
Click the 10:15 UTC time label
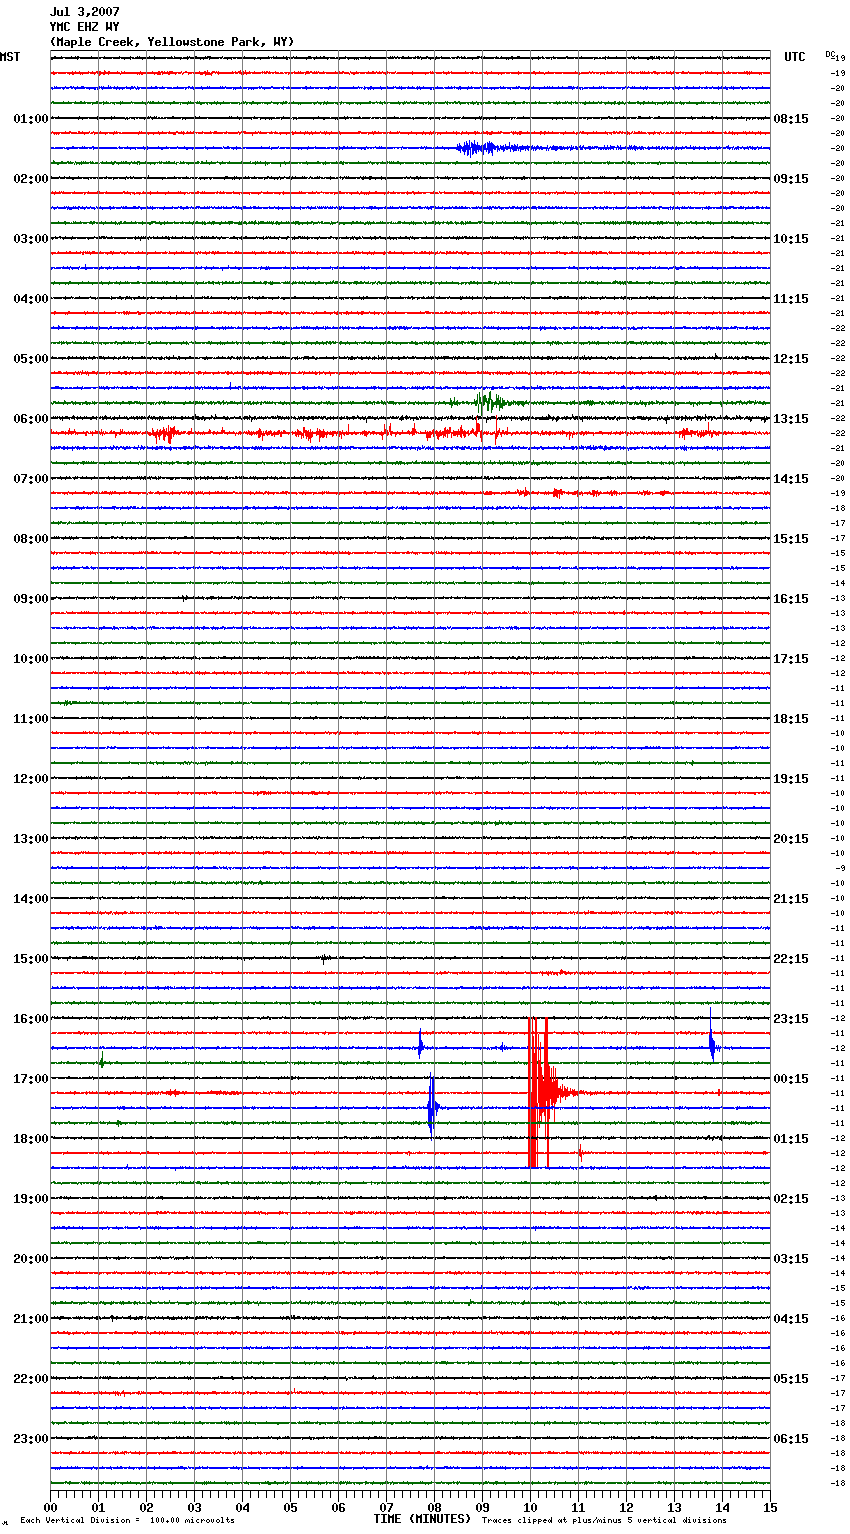(x=791, y=239)
